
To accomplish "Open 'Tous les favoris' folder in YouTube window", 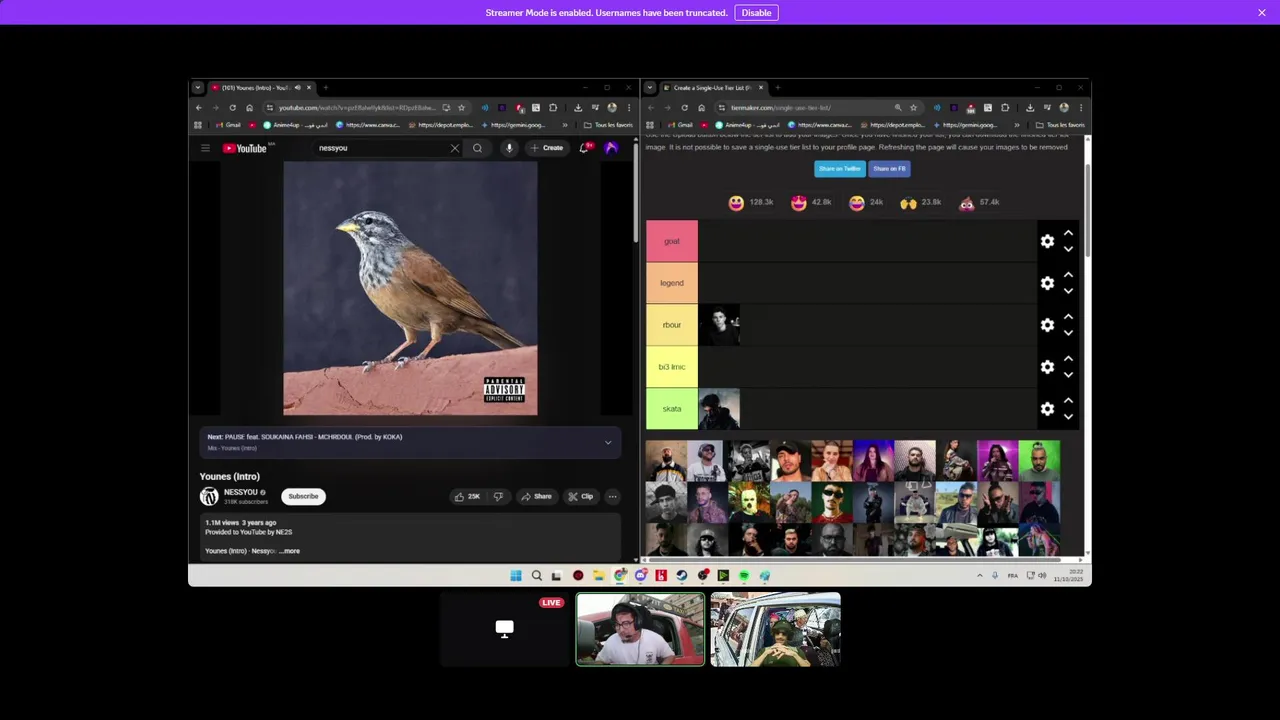I will (x=607, y=125).
